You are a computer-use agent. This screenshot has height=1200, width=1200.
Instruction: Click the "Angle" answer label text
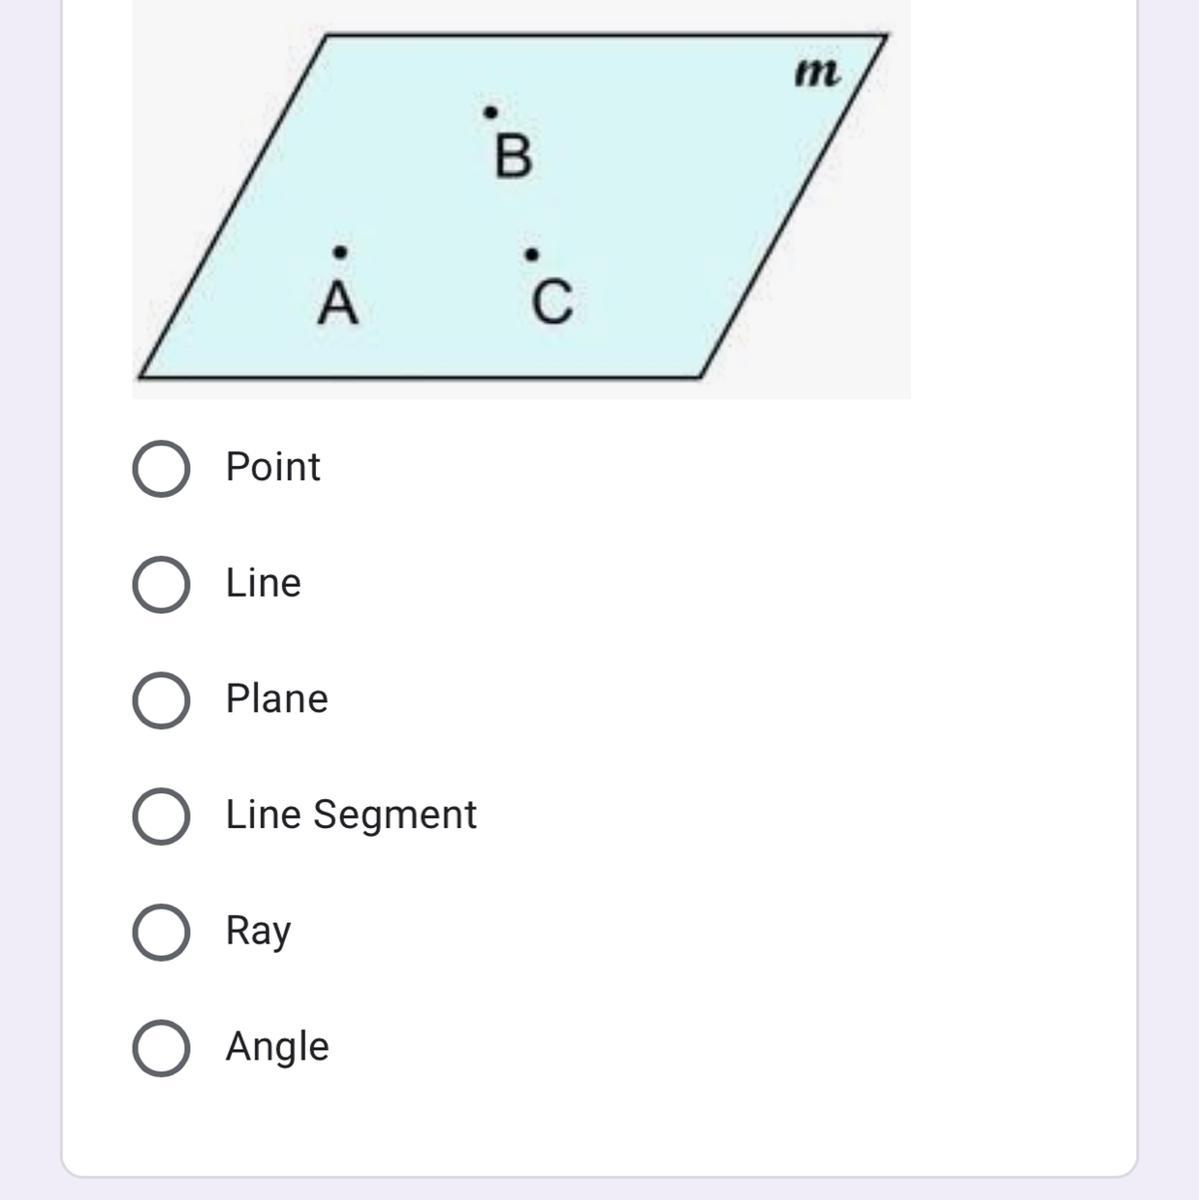pos(277,1047)
